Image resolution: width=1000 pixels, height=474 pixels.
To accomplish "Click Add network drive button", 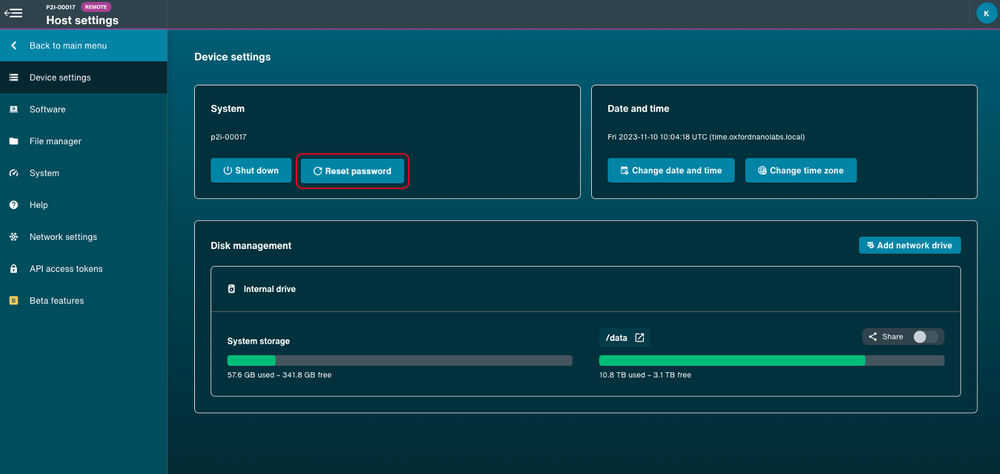I will point(909,246).
